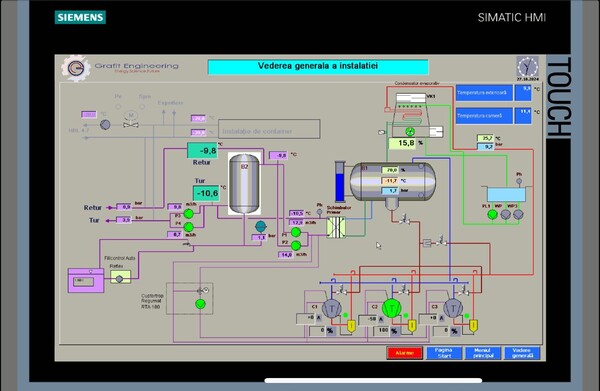Screen dimensions: 600x391
Task: Click the blue water basin tank
Action: (506, 194)
